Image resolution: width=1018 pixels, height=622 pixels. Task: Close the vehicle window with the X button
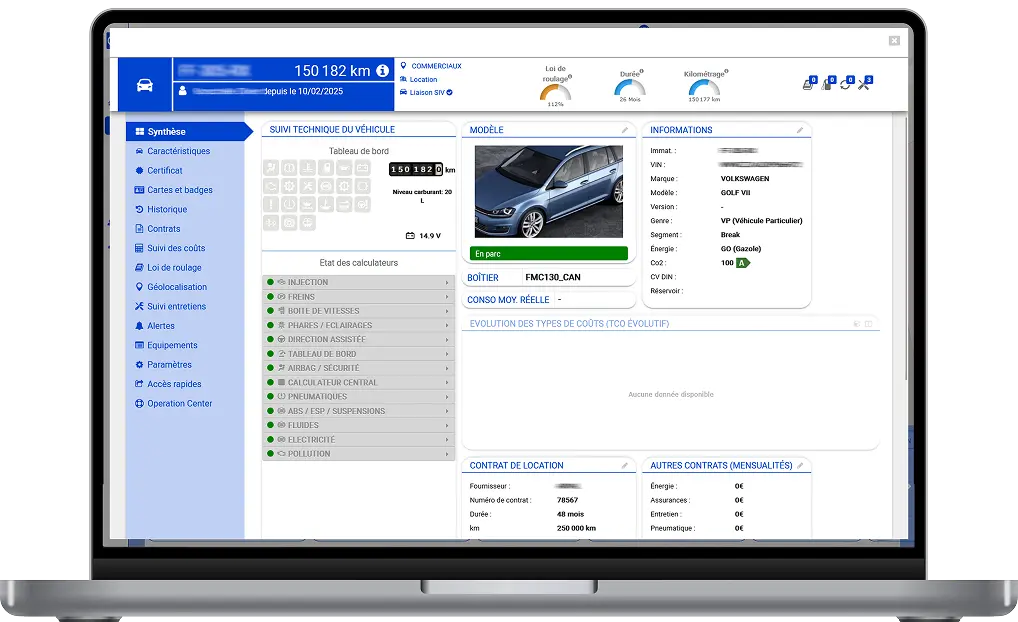(x=894, y=40)
